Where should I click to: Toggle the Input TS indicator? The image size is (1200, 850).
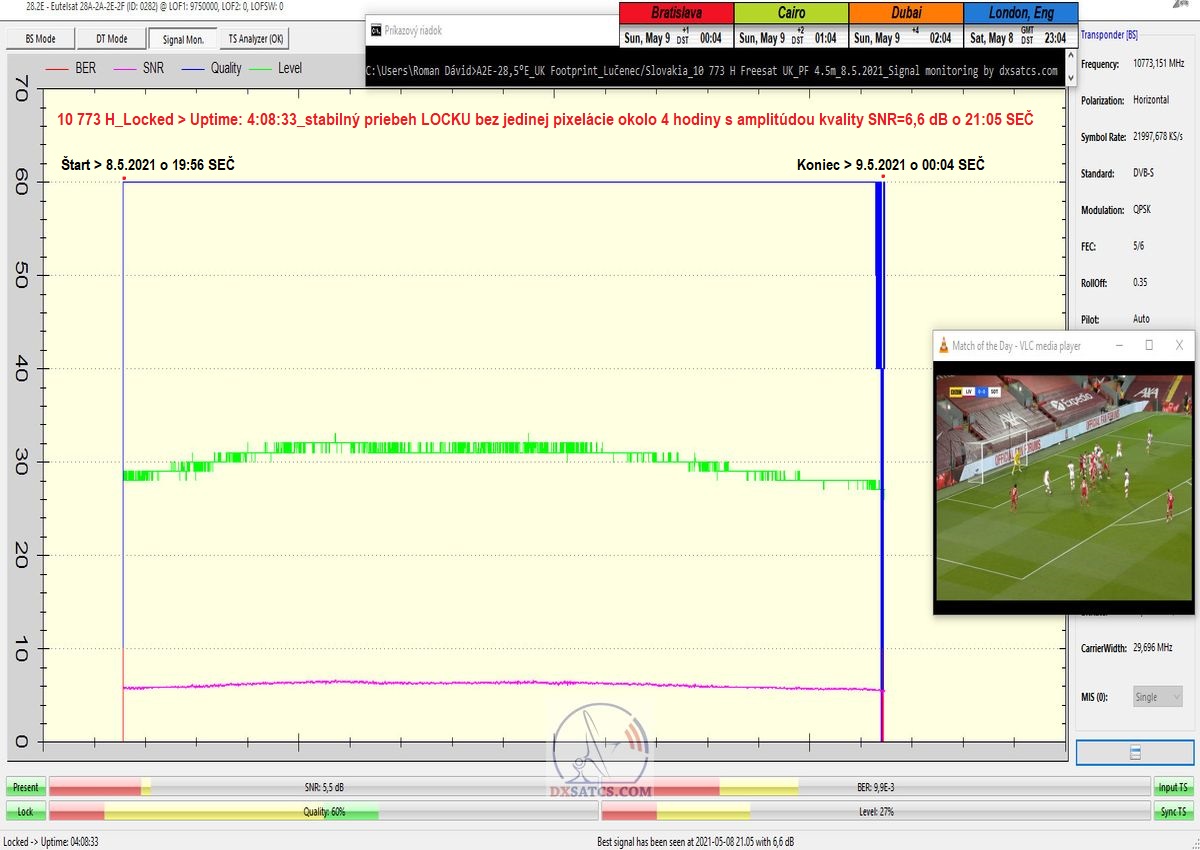[1173, 788]
